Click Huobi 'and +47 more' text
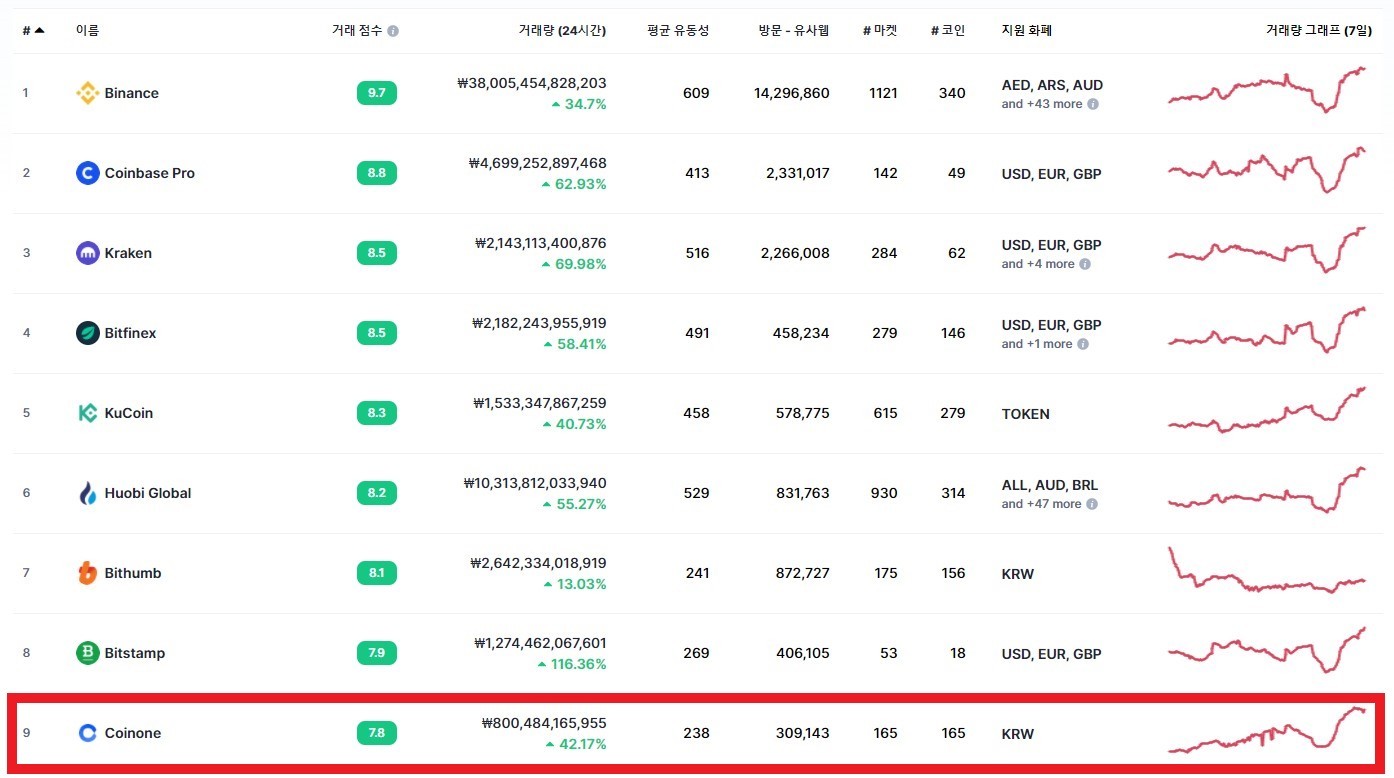1394x778 pixels. 1042,504
